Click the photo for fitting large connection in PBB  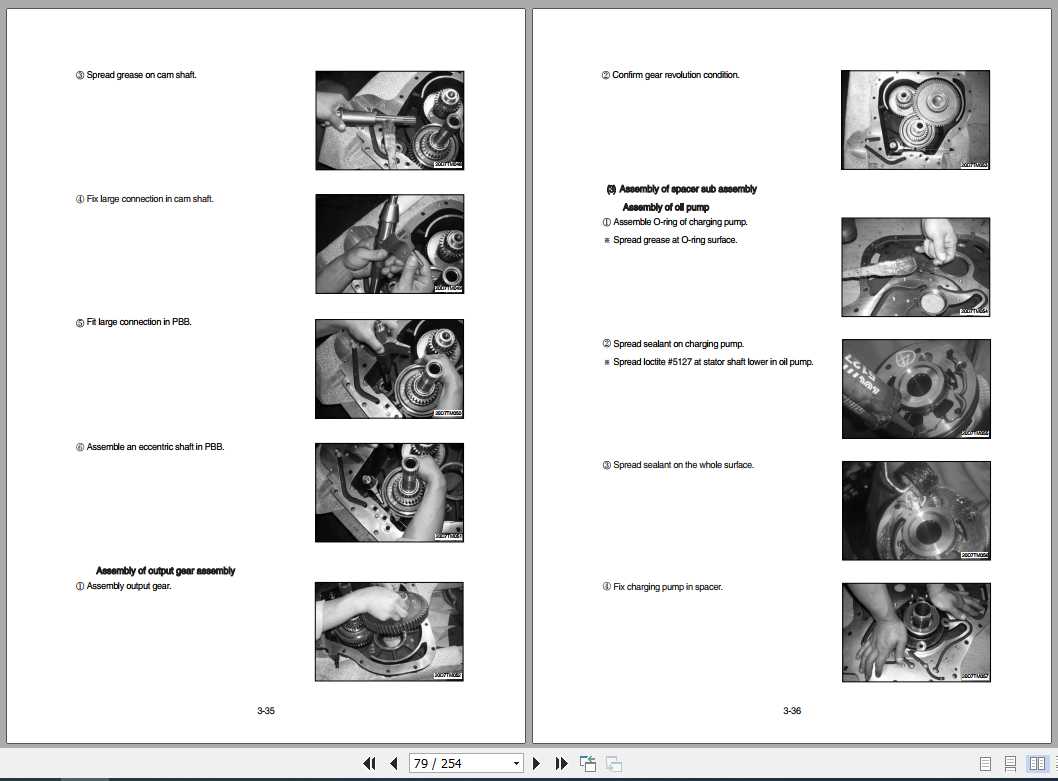pyautogui.click(x=389, y=369)
